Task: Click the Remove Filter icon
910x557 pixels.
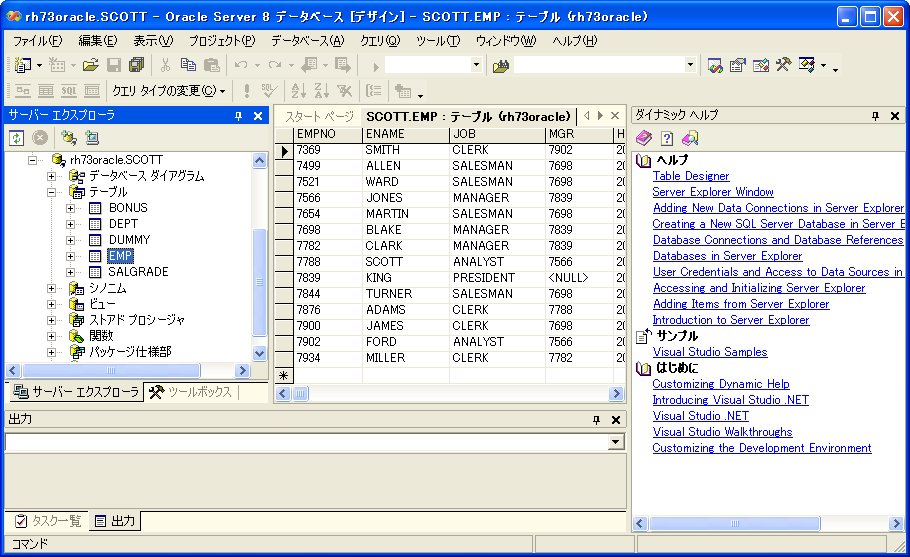Action: tap(344, 91)
